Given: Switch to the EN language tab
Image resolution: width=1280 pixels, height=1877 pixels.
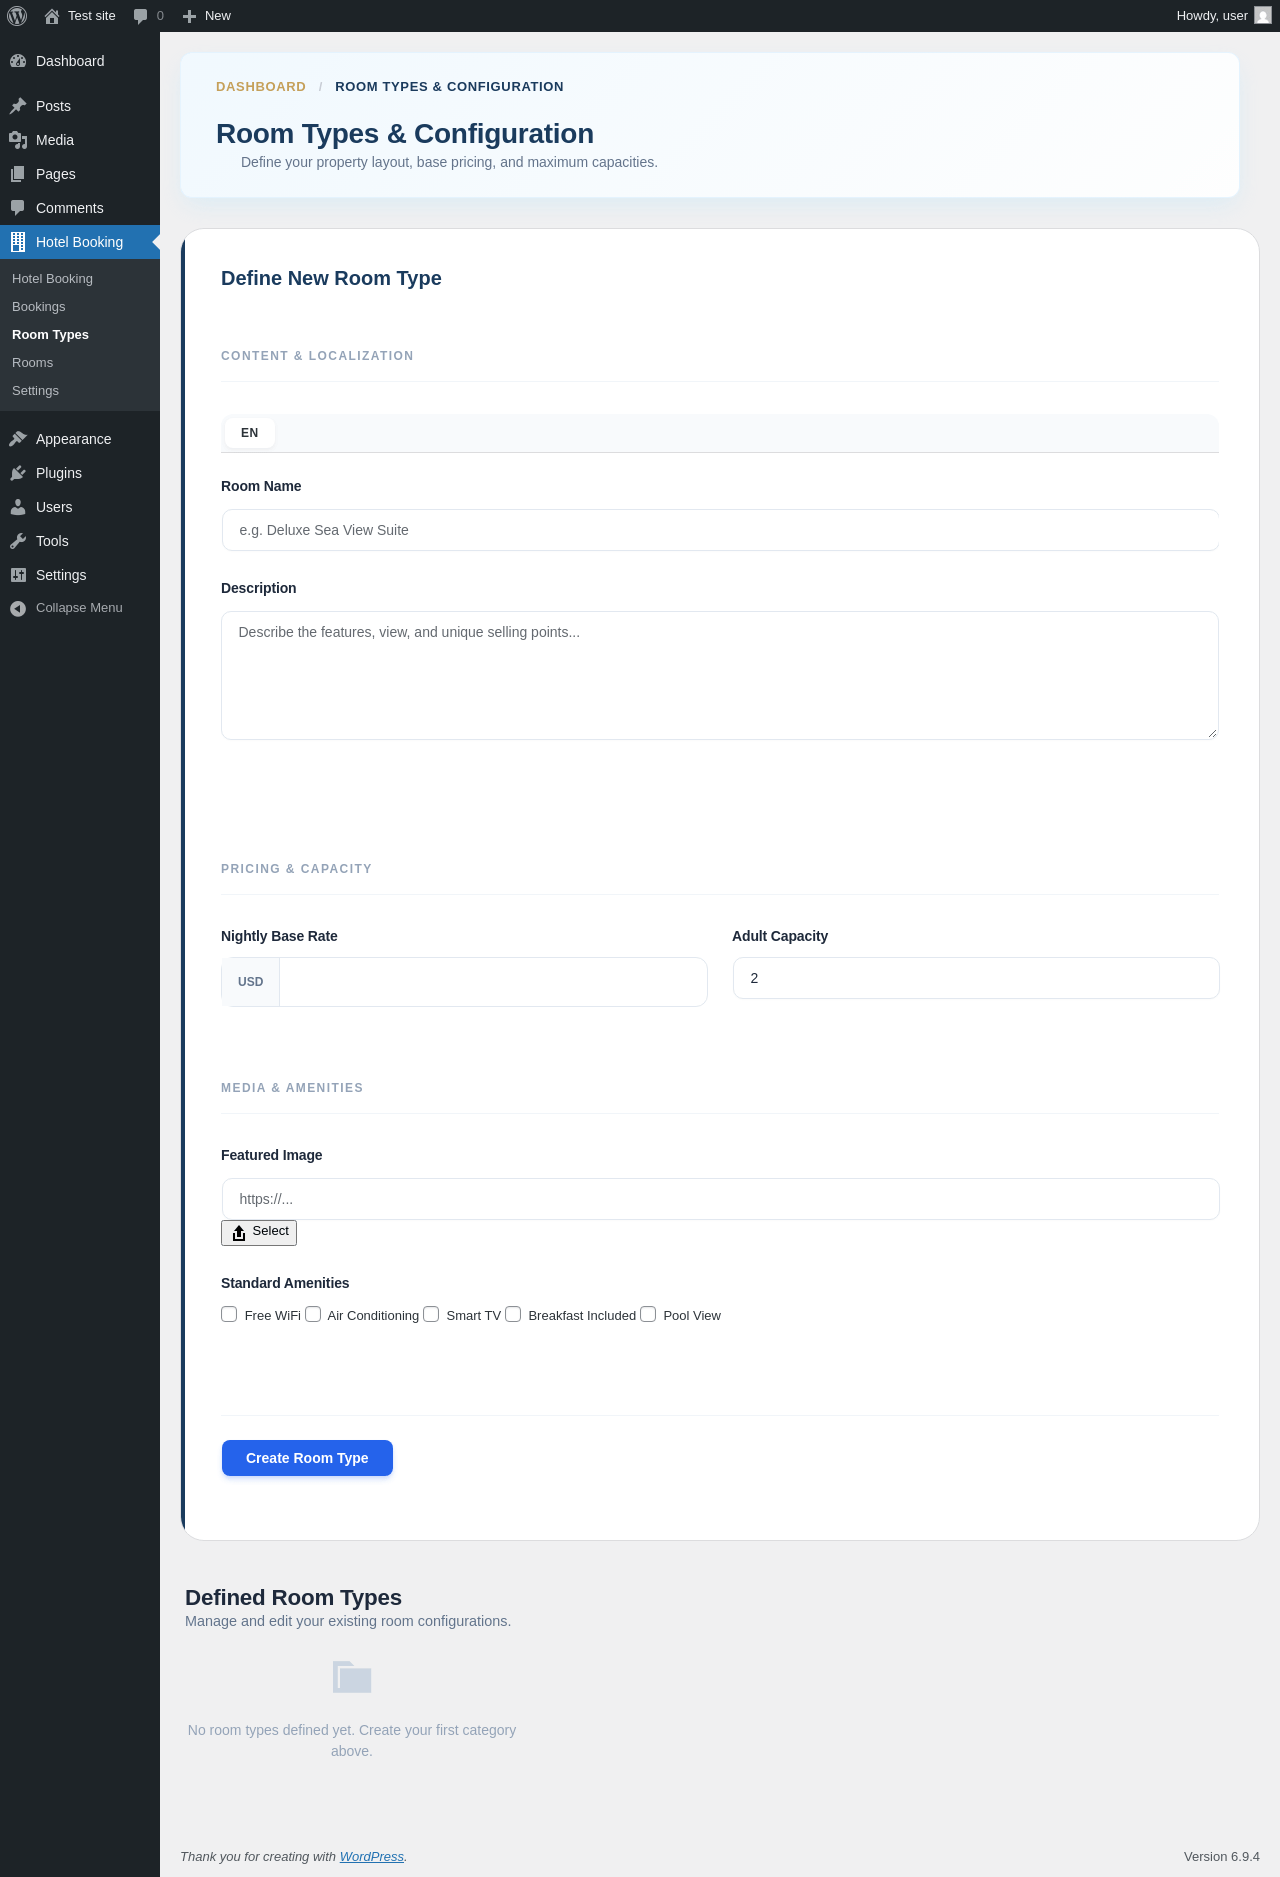Looking at the screenshot, I should (250, 433).
